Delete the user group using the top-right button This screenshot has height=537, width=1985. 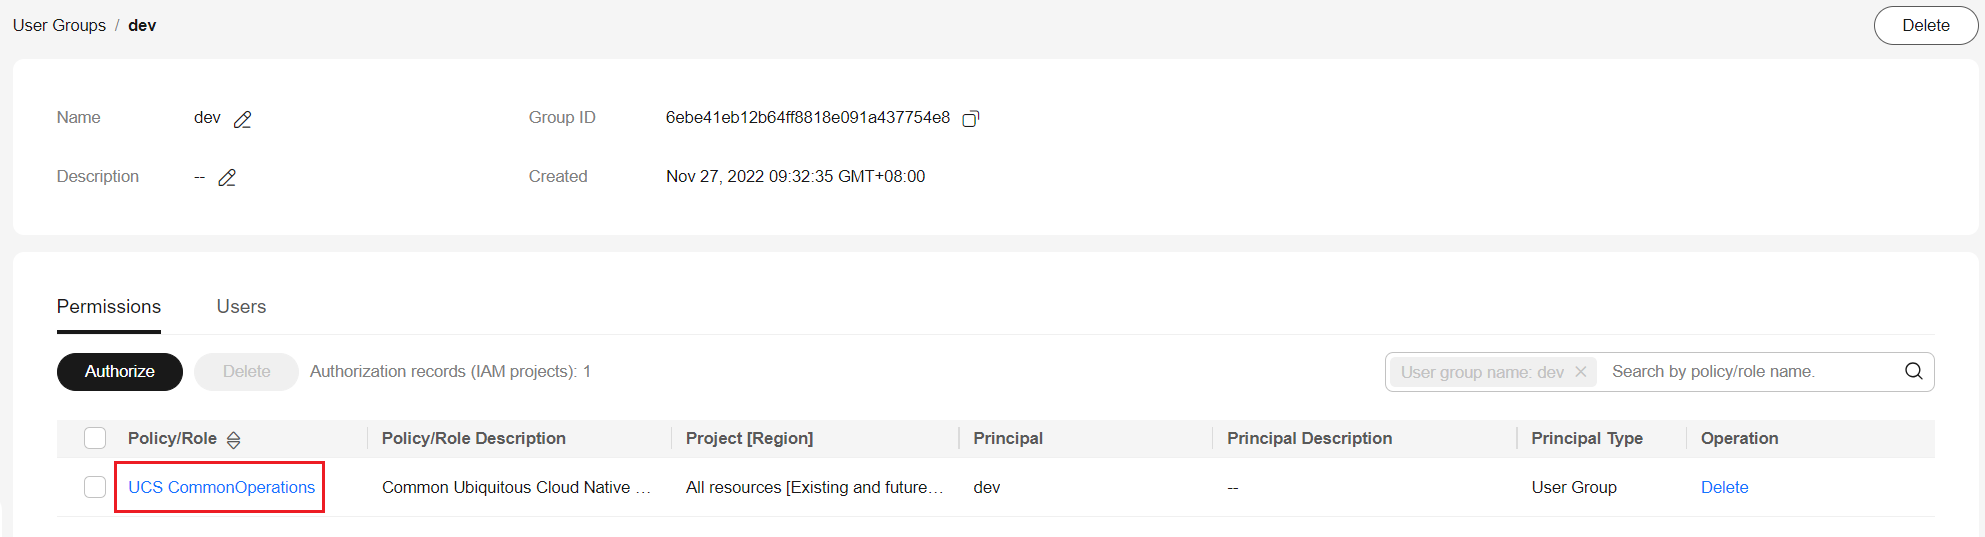tap(1925, 26)
